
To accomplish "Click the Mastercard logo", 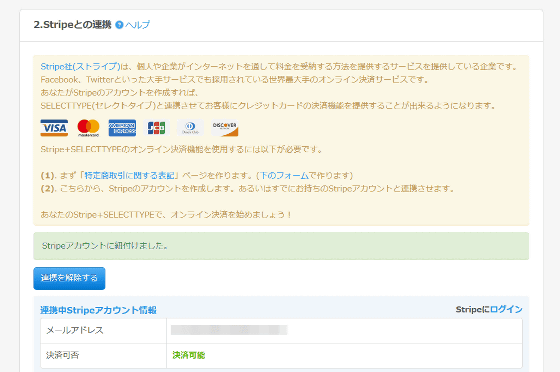I will point(88,128).
